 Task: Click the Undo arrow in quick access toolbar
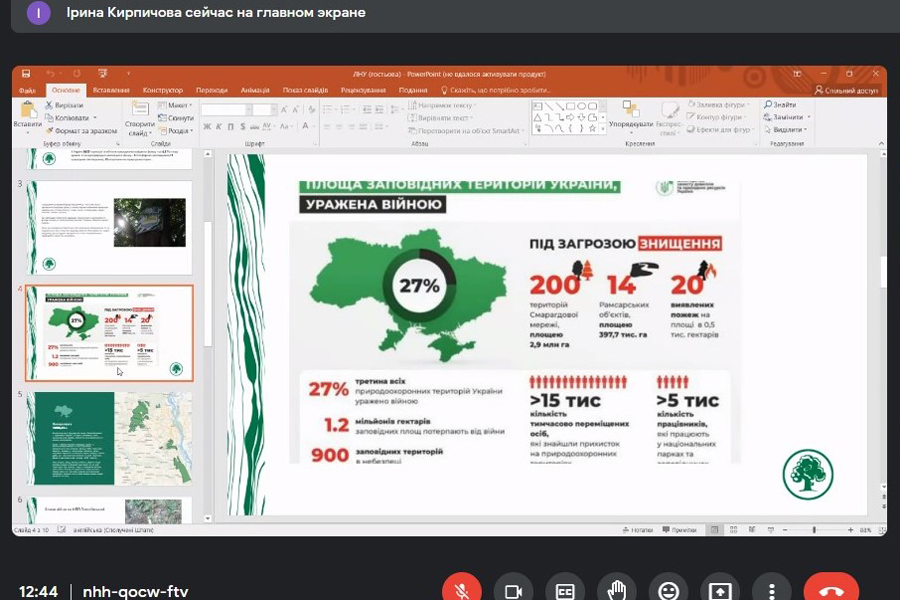(50, 73)
